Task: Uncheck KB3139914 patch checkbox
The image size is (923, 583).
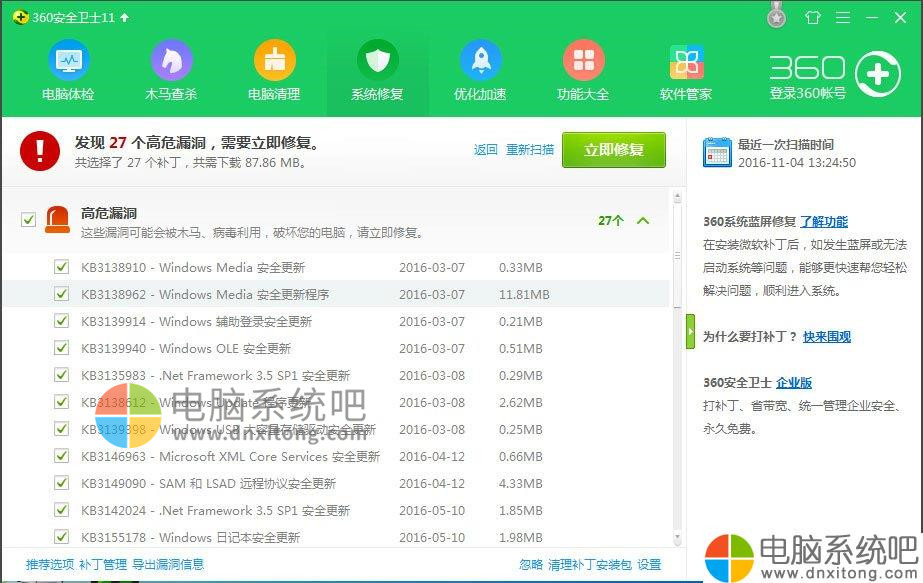Action: pos(61,321)
